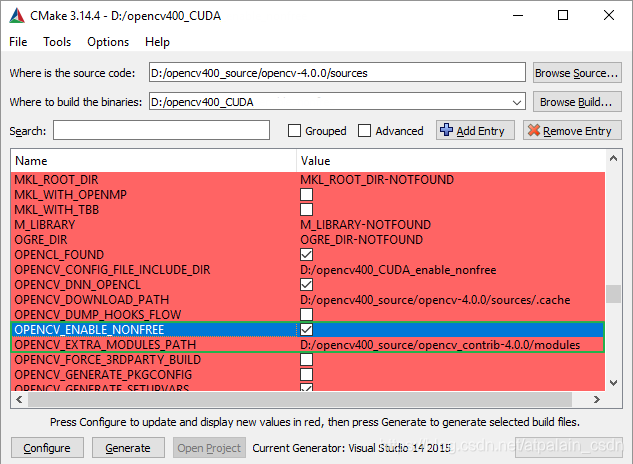Click the OGRE_DIR-NOTFOUND value
633x464 pixels.
pyautogui.click(x=361, y=240)
